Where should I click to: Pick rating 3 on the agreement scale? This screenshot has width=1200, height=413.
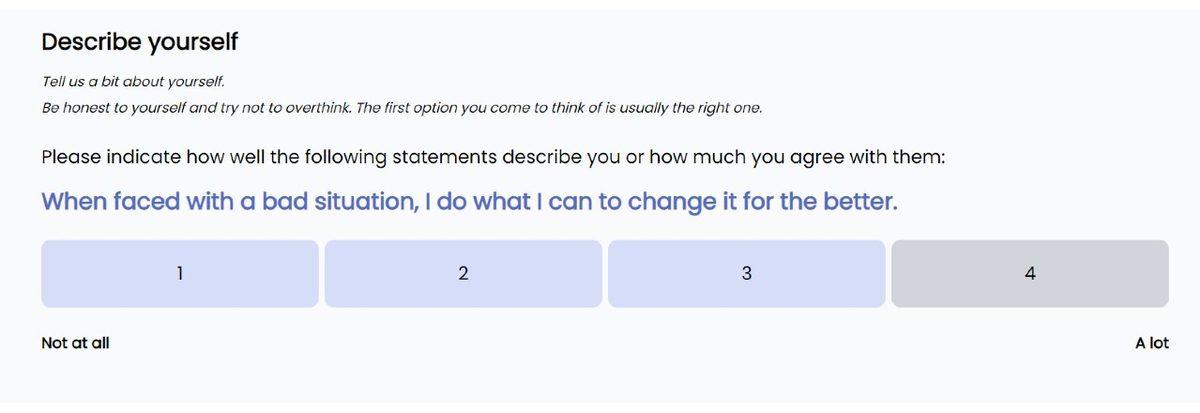point(746,273)
